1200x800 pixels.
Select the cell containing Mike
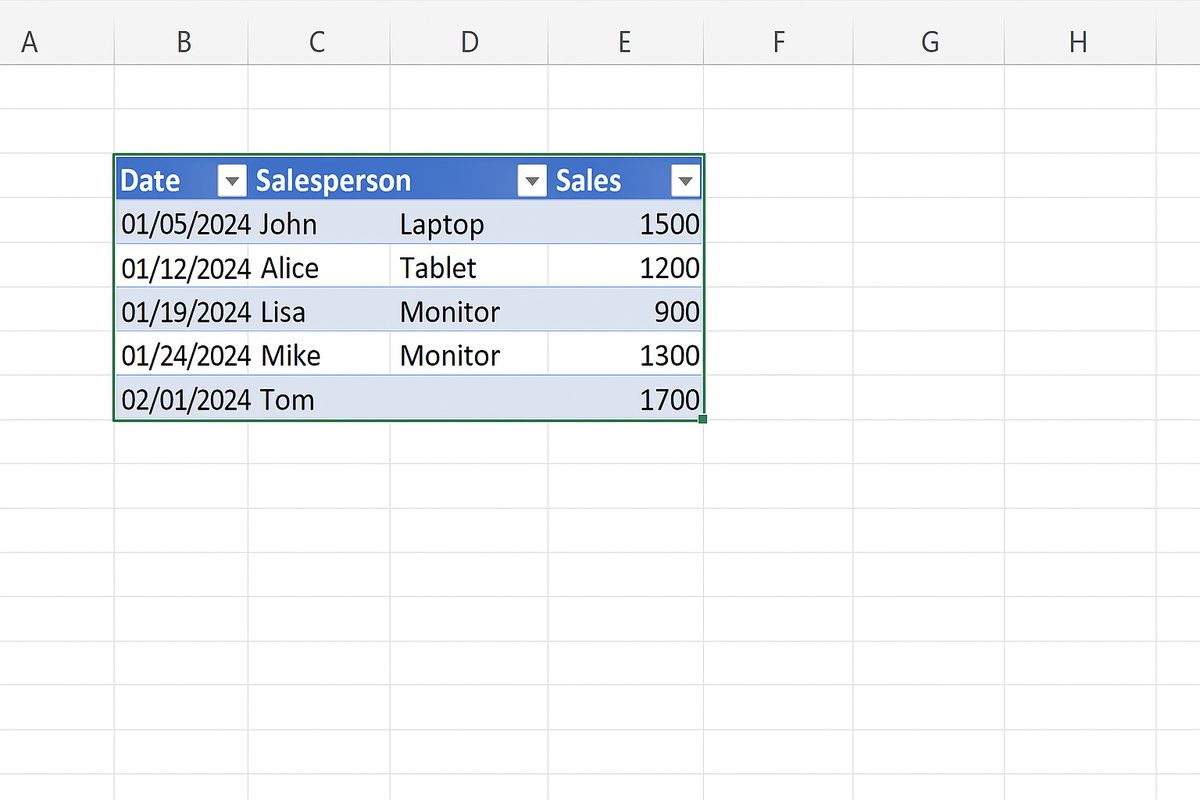319,355
